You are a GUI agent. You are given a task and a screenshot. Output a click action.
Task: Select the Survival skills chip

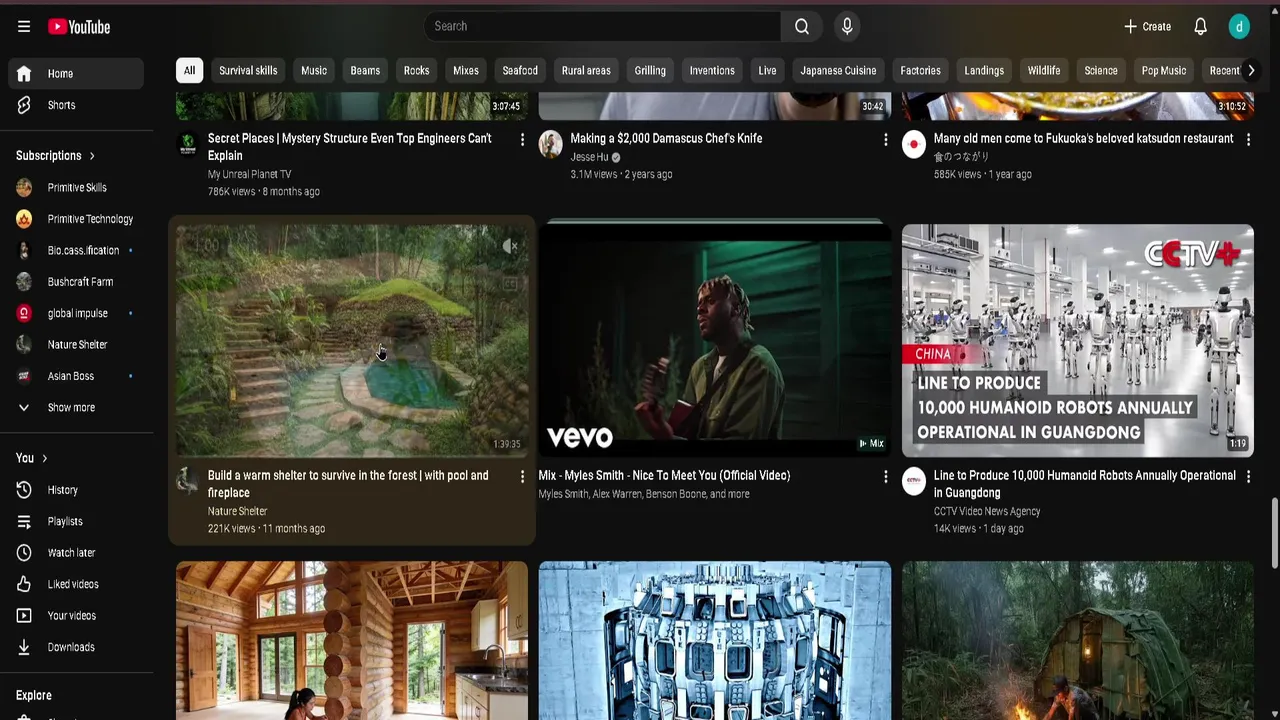pos(248,71)
